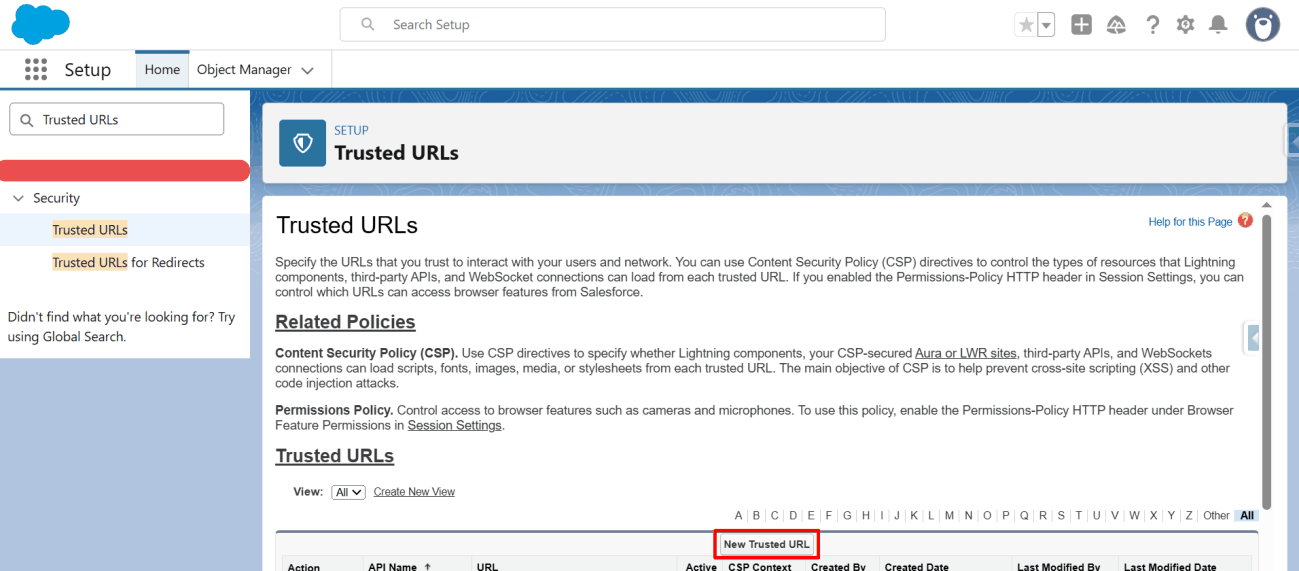Open the Object Manager tab dropdown chevron

pyautogui.click(x=307, y=70)
